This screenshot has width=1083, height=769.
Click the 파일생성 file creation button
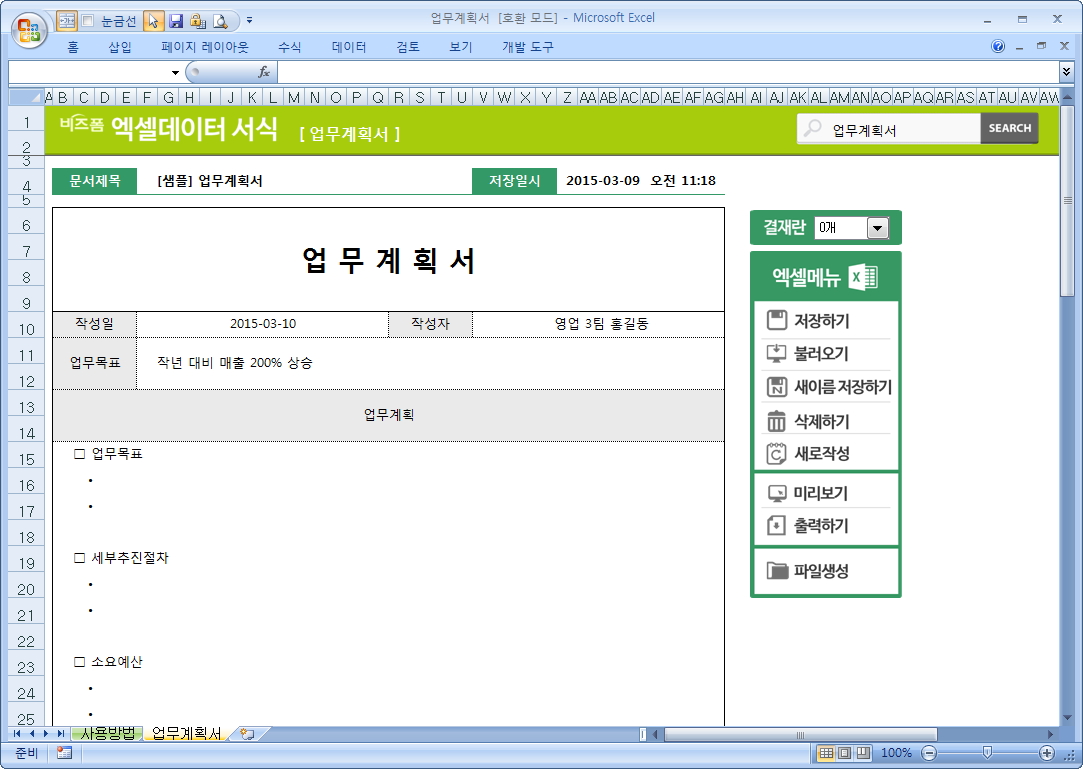[x=825, y=571]
